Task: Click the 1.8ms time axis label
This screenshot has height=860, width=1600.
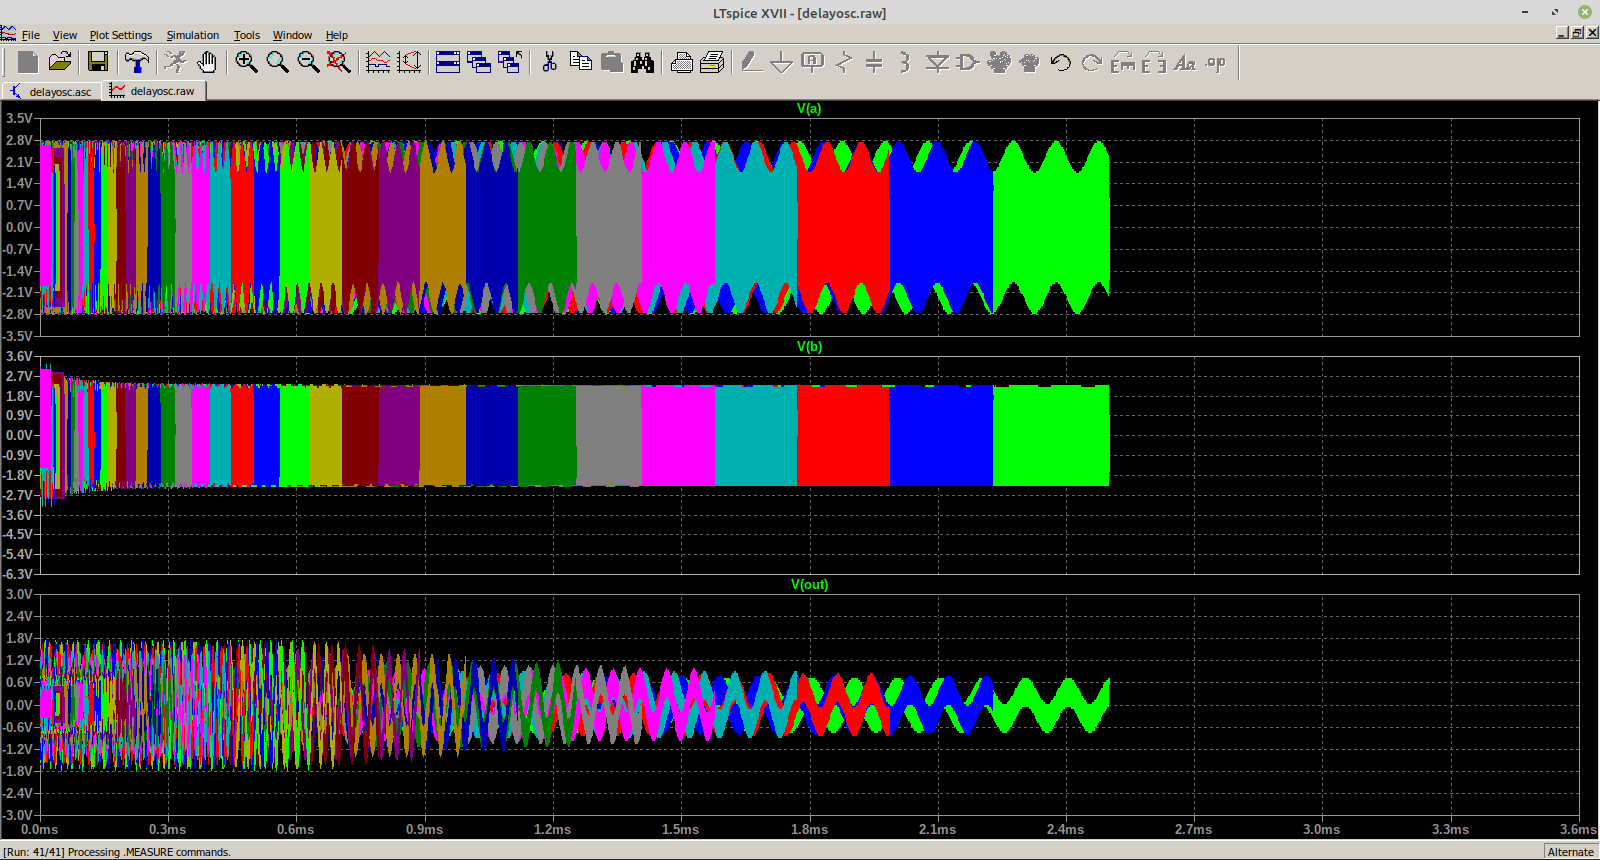Action: point(809,829)
